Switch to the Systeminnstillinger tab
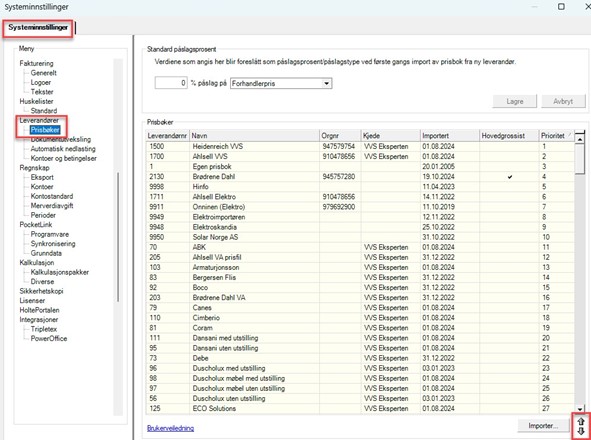The width and height of the screenshot is (591, 440). (38, 28)
